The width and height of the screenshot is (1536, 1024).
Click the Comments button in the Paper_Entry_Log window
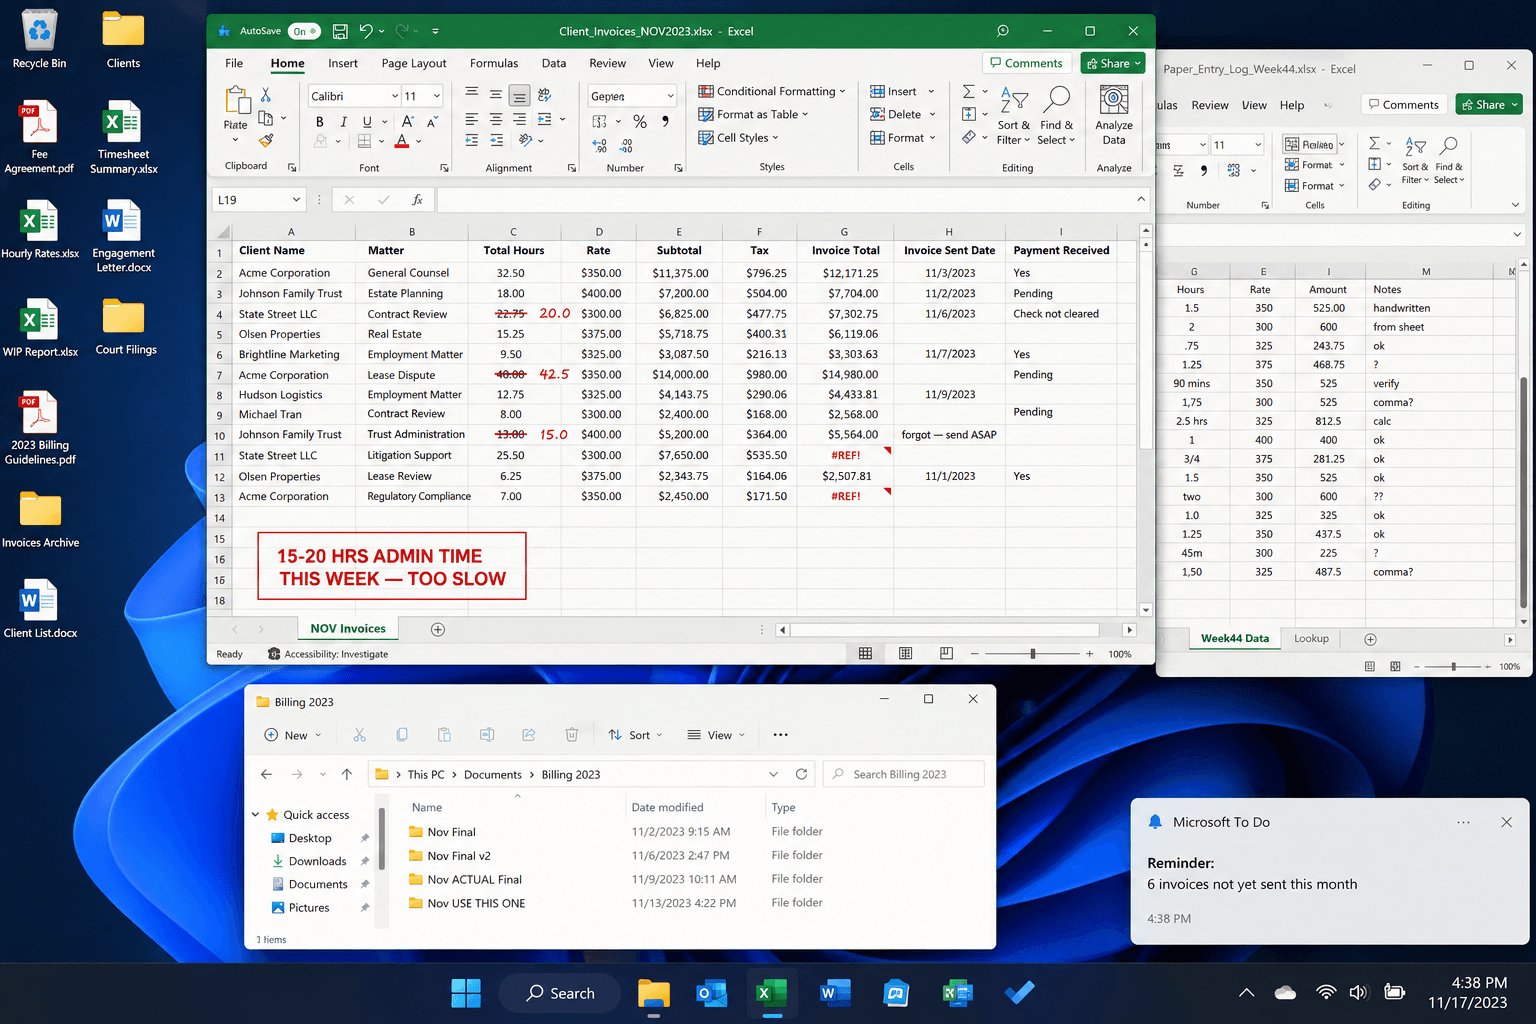click(x=1402, y=105)
